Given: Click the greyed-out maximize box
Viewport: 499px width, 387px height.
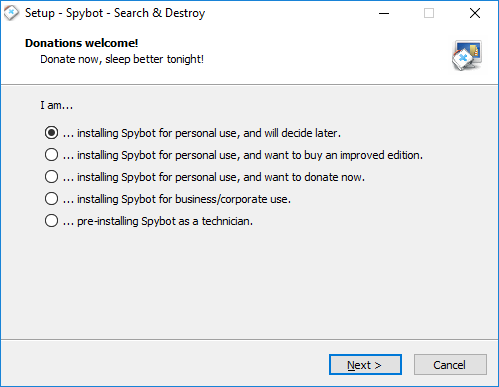Looking at the screenshot, I should point(429,13).
